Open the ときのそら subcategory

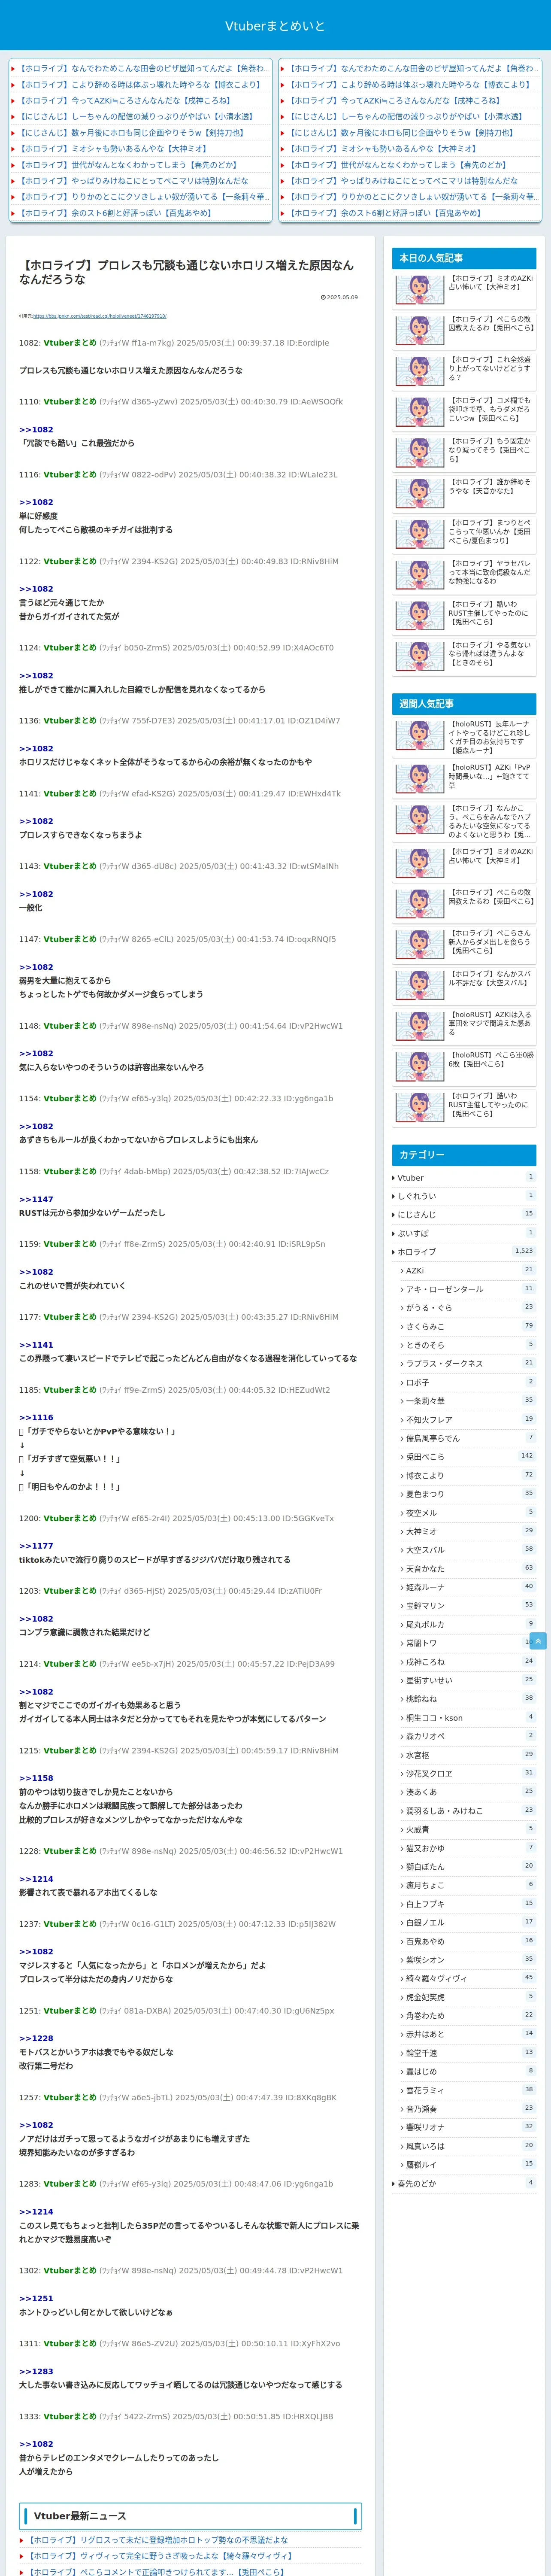click(x=468, y=1345)
